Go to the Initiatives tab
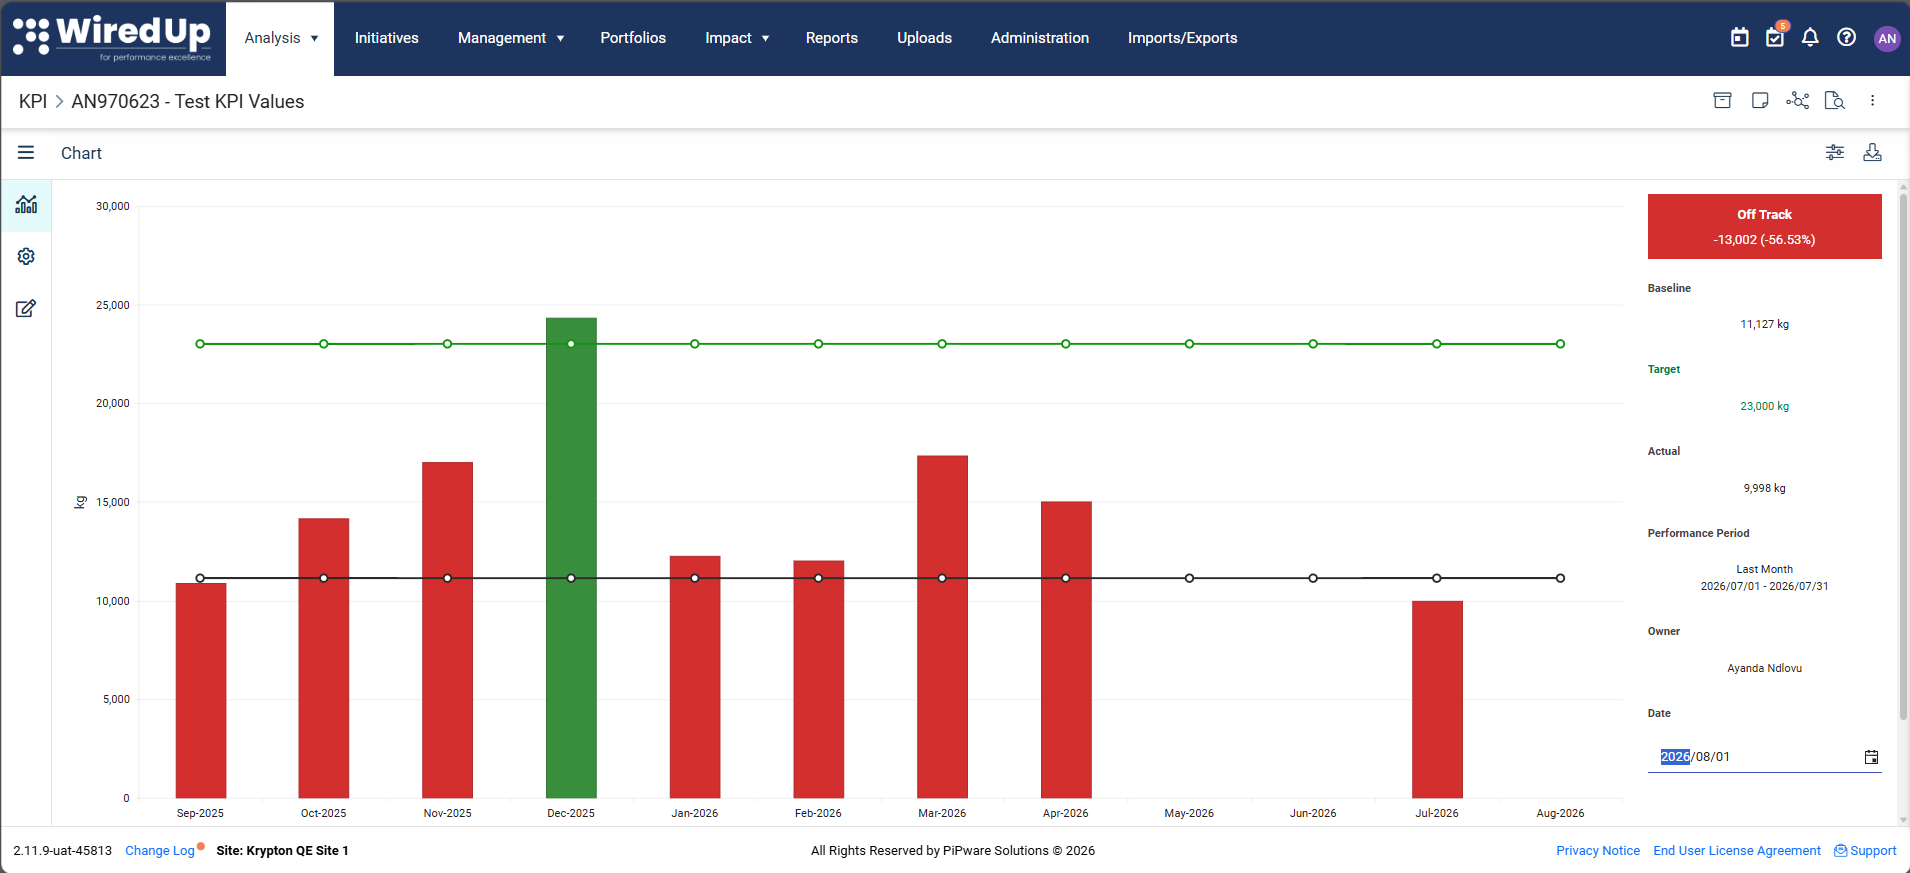Screen dimensions: 1910x873 tap(387, 38)
